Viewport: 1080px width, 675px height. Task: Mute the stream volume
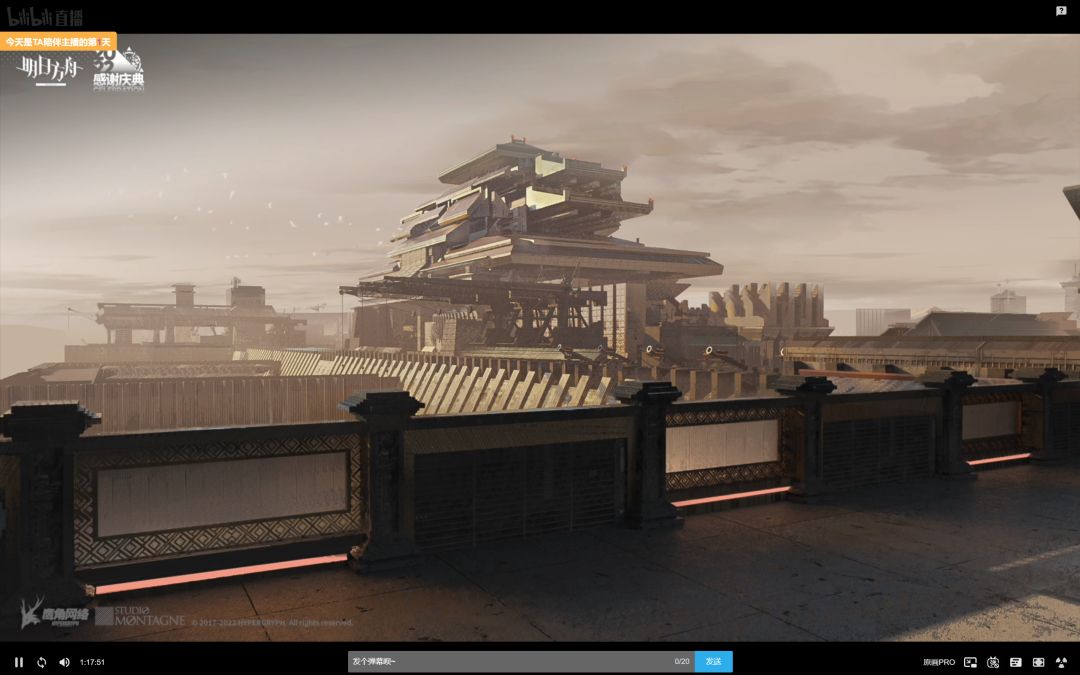tap(64, 662)
